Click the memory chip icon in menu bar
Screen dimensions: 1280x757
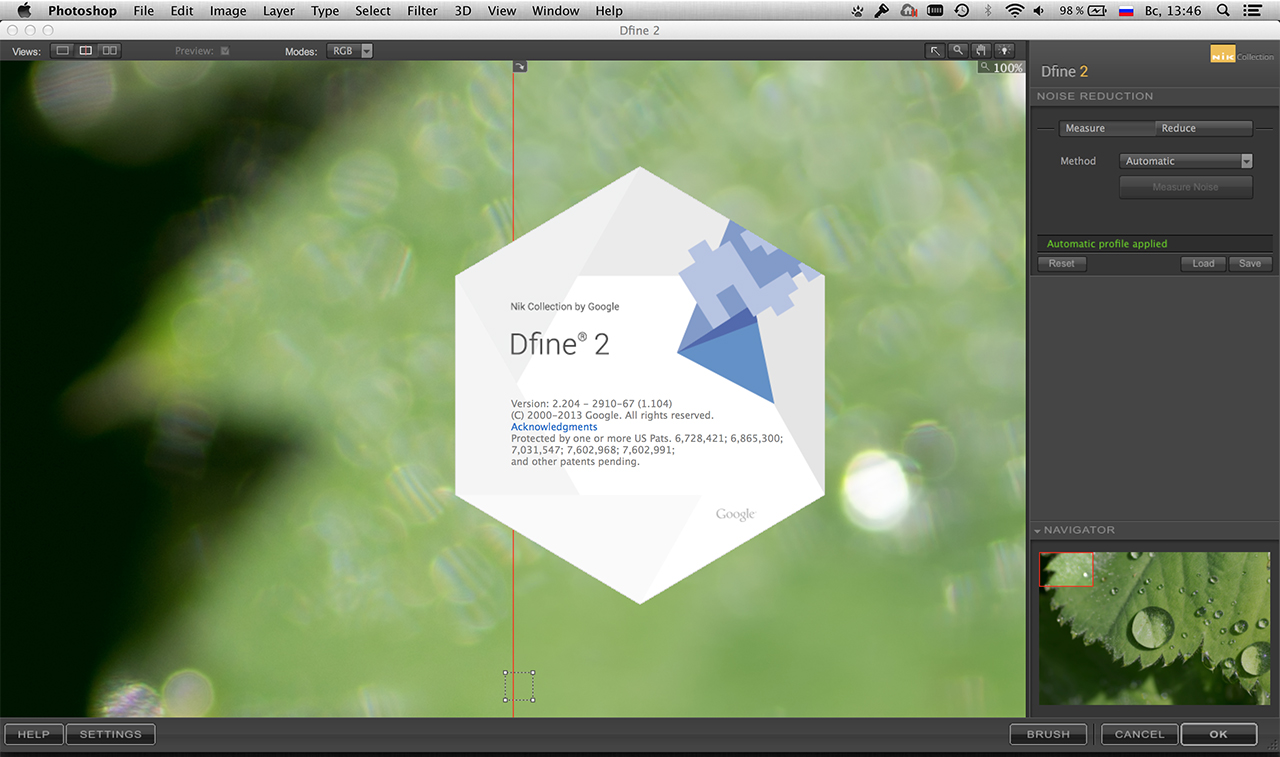pos(935,11)
